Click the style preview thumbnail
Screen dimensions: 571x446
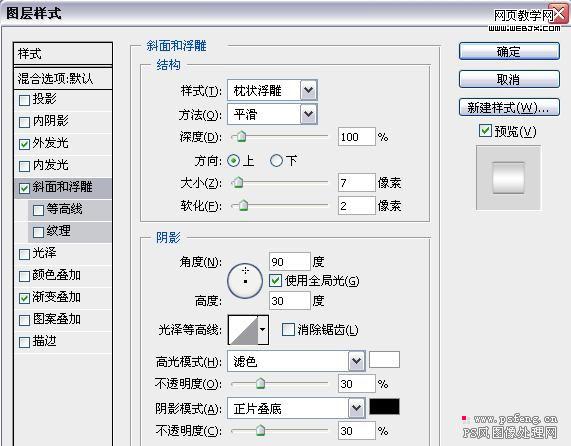click(508, 178)
